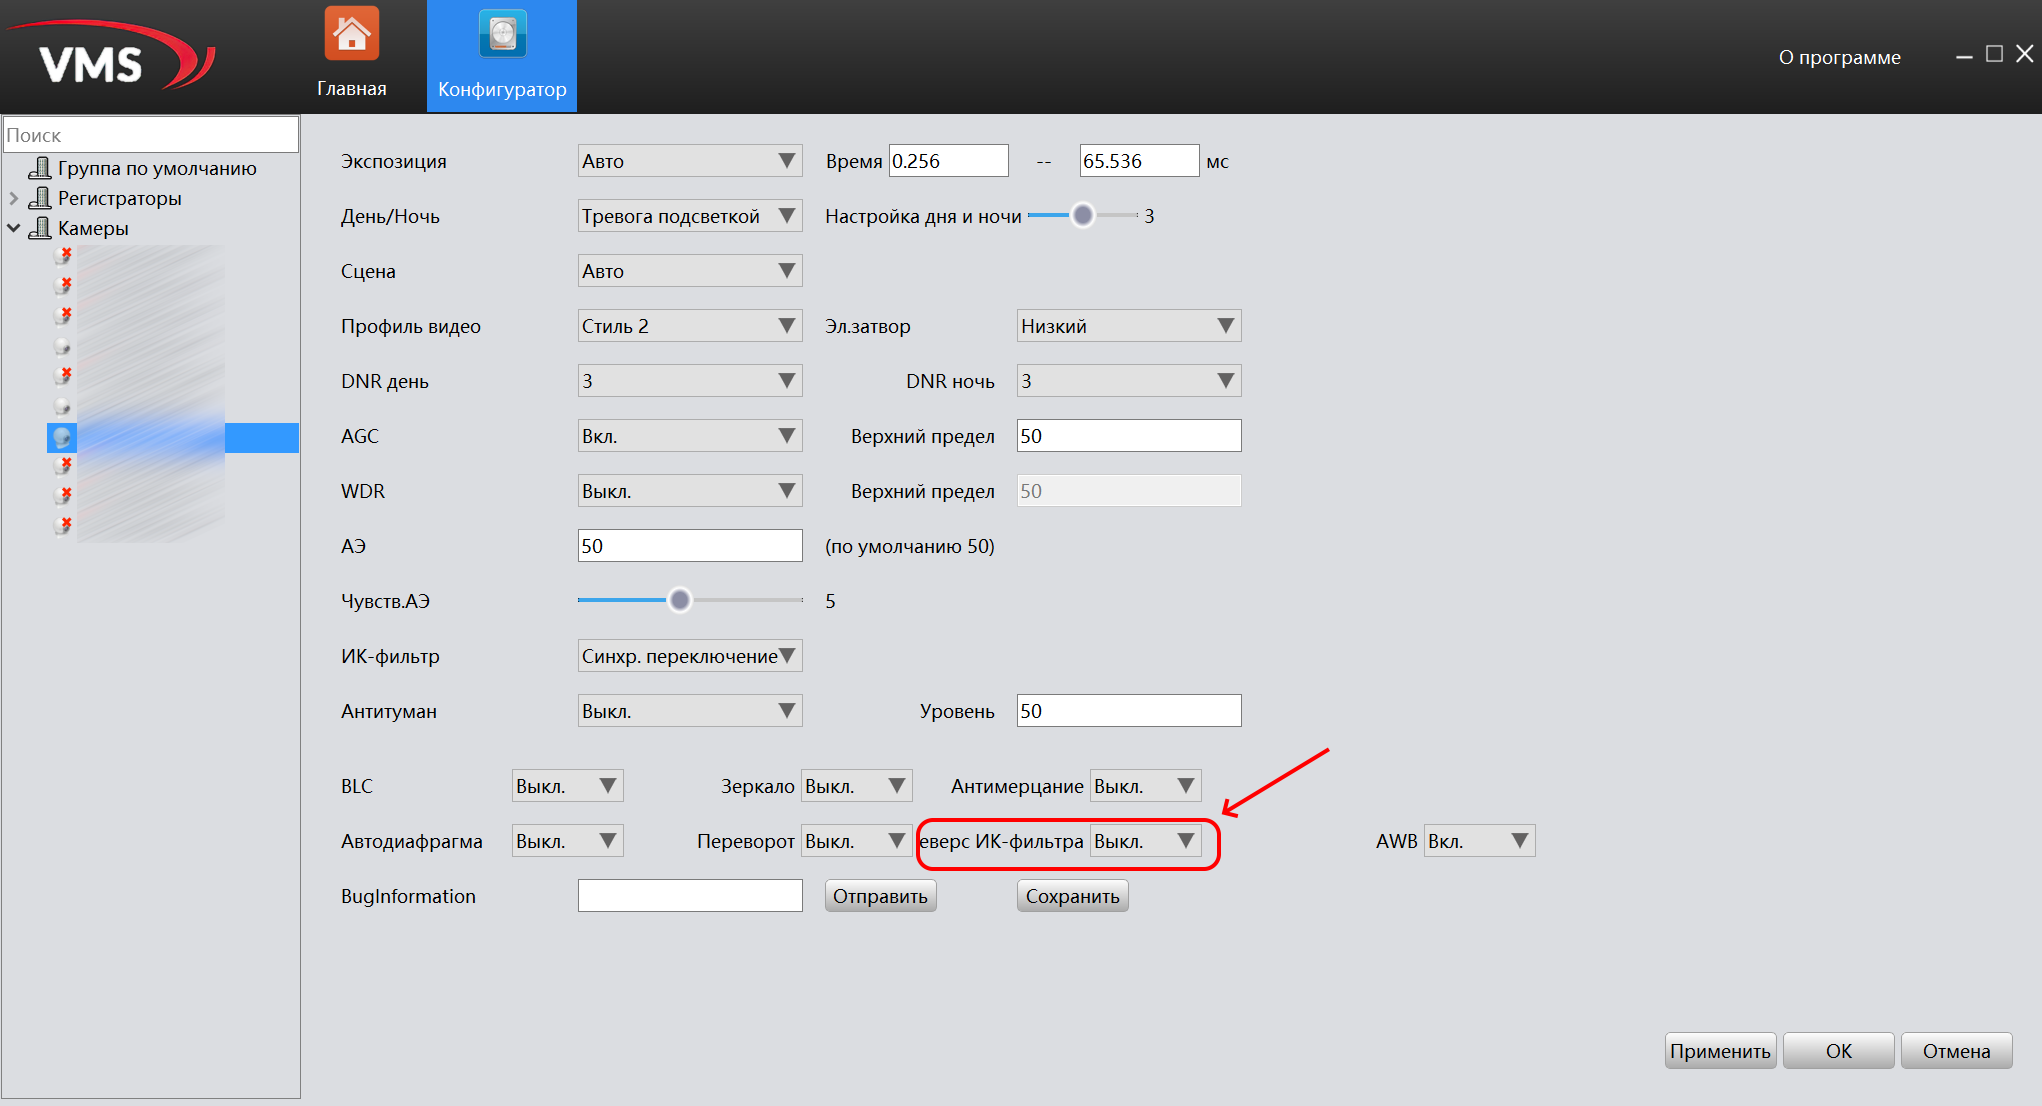This screenshot has width=2042, height=1106.
Task: Open the AGC Вкл. dropdown
Action: pyautogui.click(x=689, y=436)
